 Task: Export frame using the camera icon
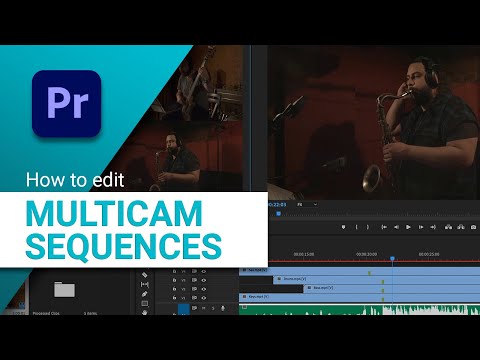click(473, 227)
